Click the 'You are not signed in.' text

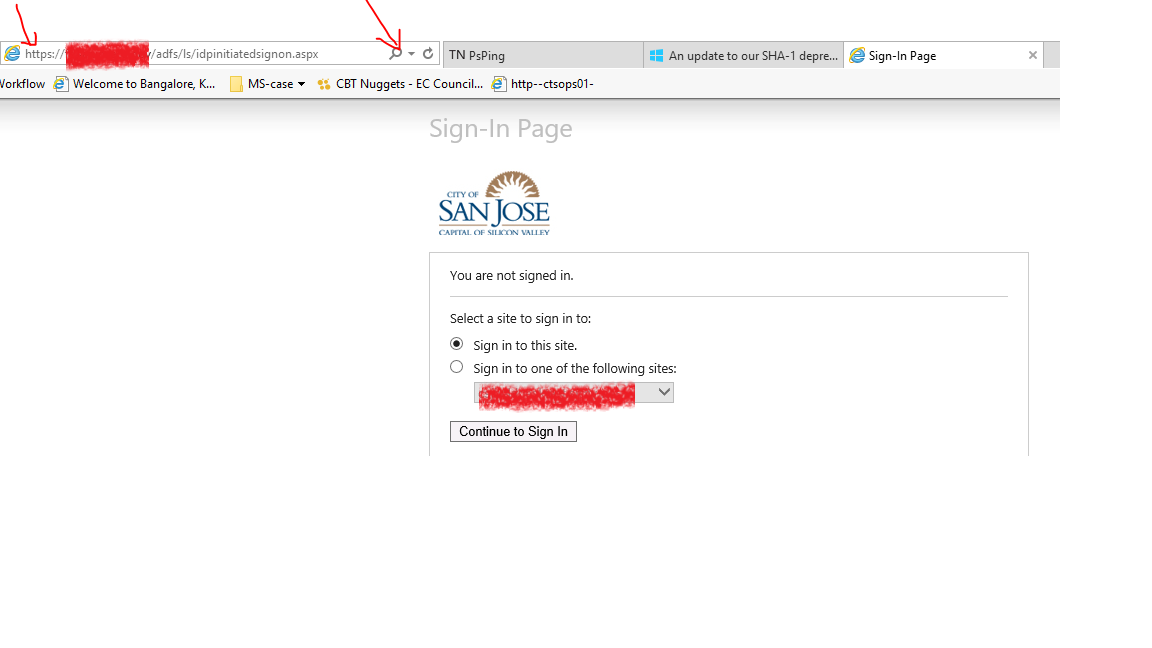511,276
